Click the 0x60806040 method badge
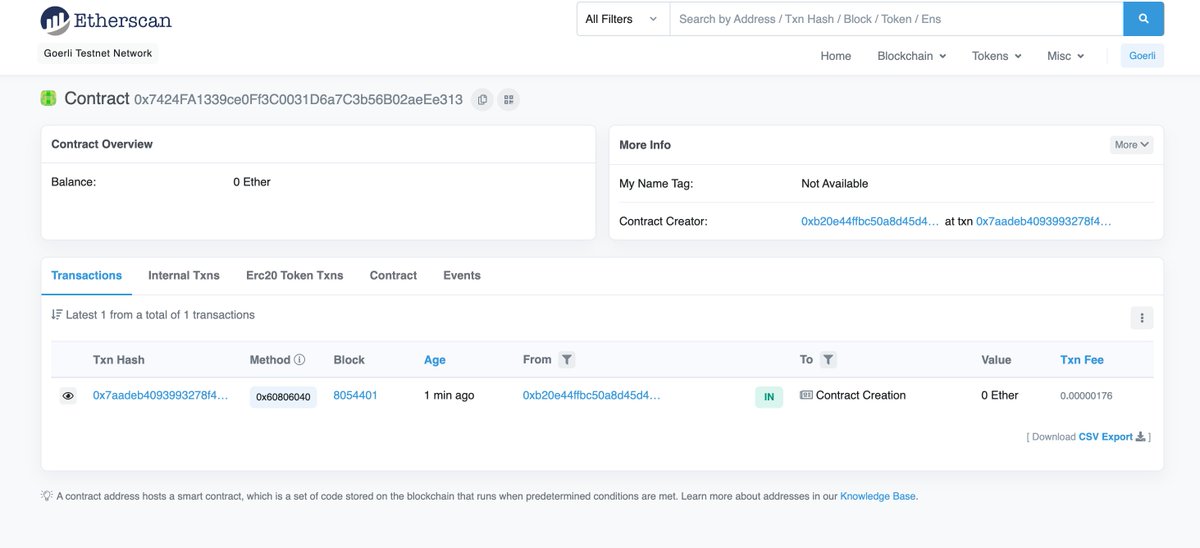 click(x=283, y=397)
